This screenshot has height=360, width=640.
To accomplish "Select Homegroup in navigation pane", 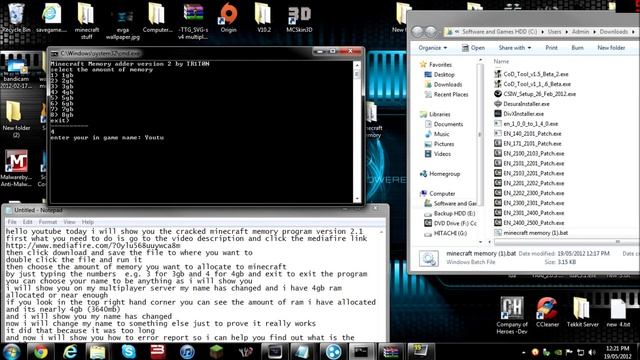I will (x=440, y=174).
